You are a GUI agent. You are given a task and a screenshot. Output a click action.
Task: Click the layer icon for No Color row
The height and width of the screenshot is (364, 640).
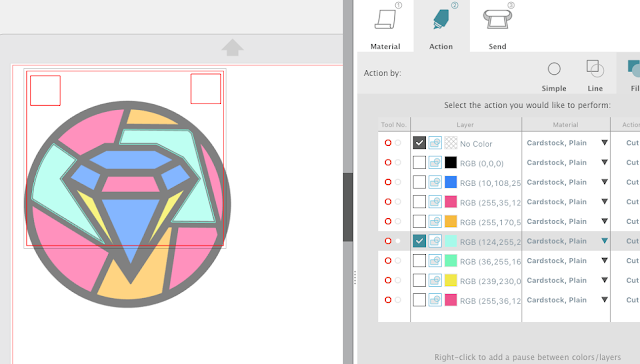(435, 143)
